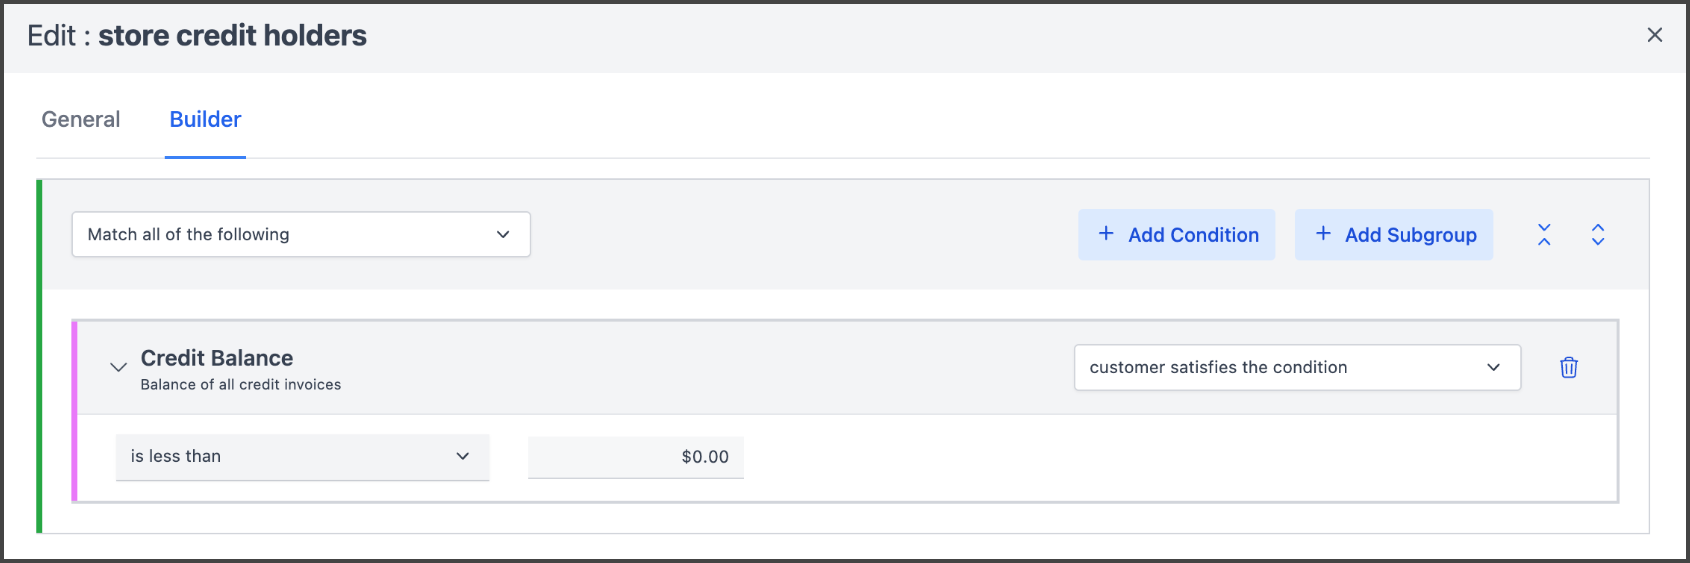The height and width of the screenshot is (563, 1690).
Task: Collapse the Credit Balance condition chevron
Action: [118, 367]
